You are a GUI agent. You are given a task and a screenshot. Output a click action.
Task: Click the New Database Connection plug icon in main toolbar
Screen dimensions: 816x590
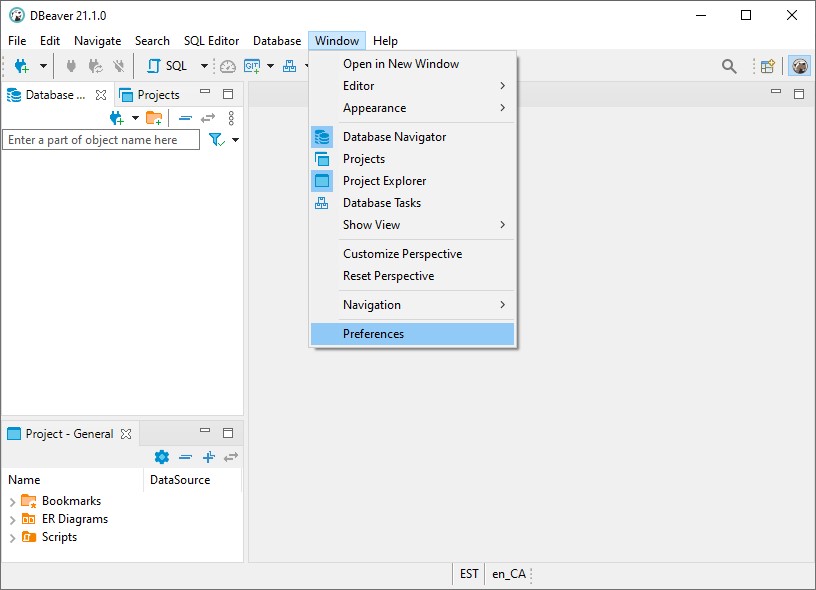21,66
